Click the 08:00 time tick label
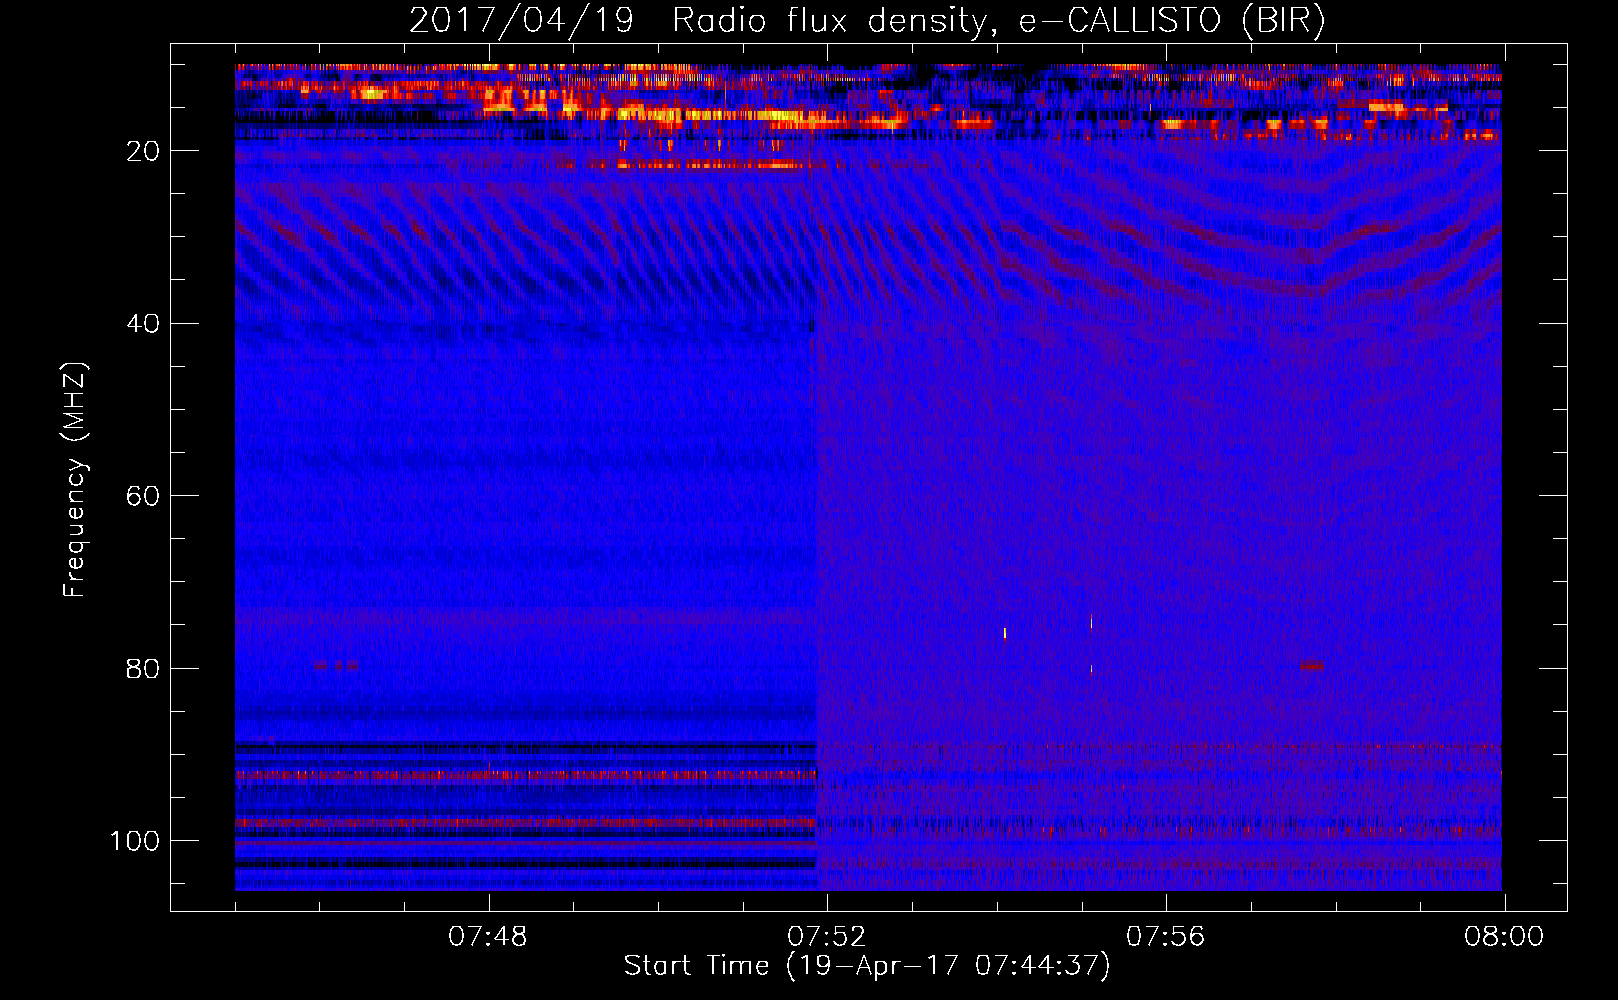Image resolution: width=1618 pixels, height=1000 pixels. tap(1504, 937)
